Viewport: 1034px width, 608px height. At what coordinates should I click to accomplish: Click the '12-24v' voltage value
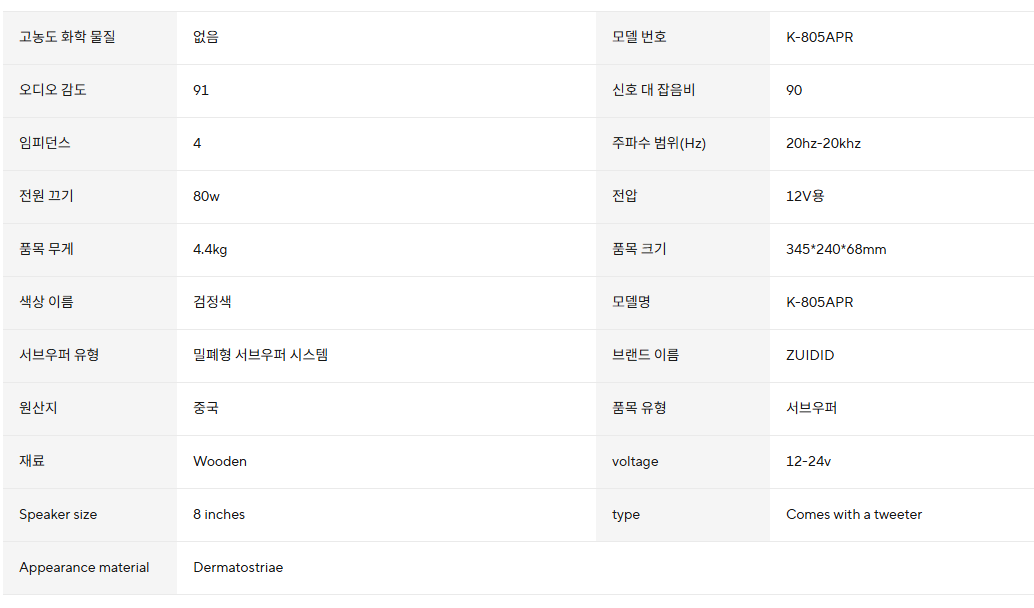pyautogui.click(x=808, y=461)
